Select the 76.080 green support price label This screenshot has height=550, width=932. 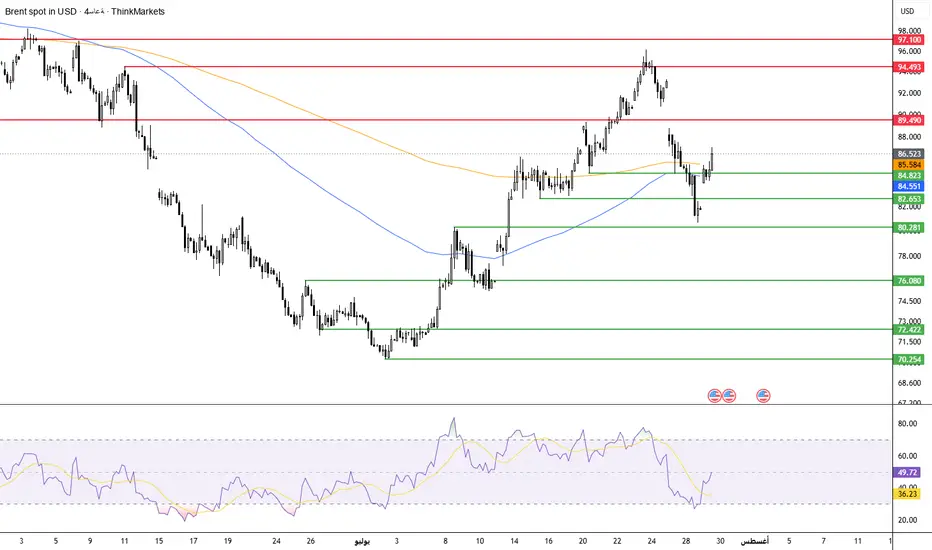pyautogui.click(x=909, y=281)
